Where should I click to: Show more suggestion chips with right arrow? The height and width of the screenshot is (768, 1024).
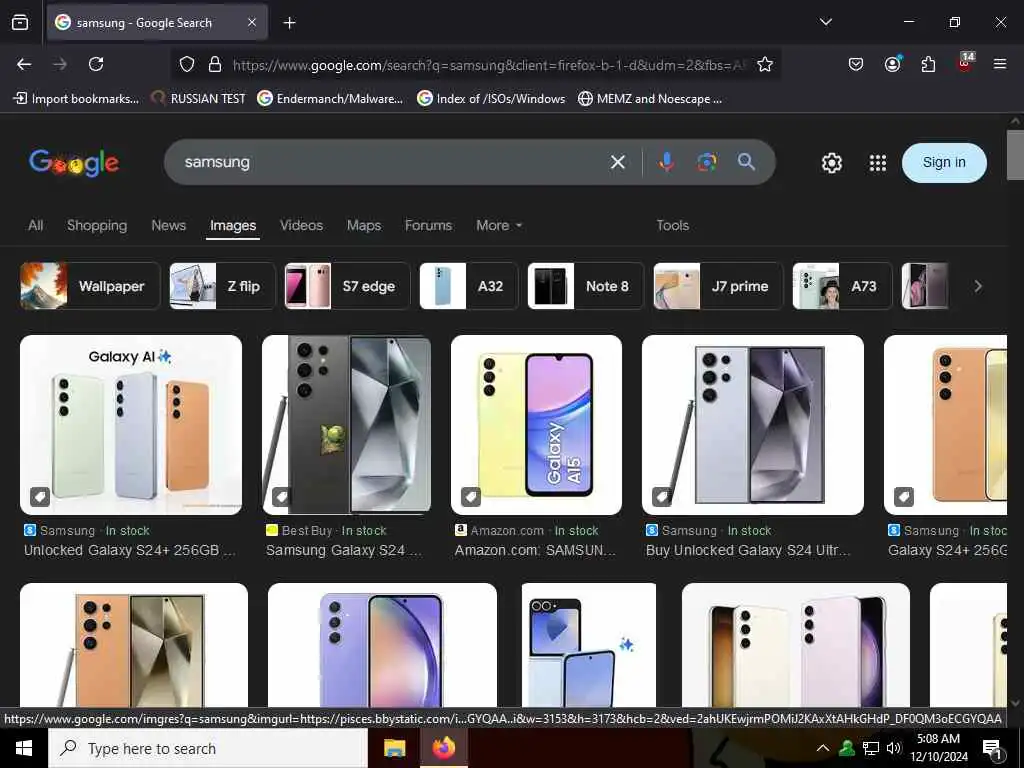click(978, 286)
